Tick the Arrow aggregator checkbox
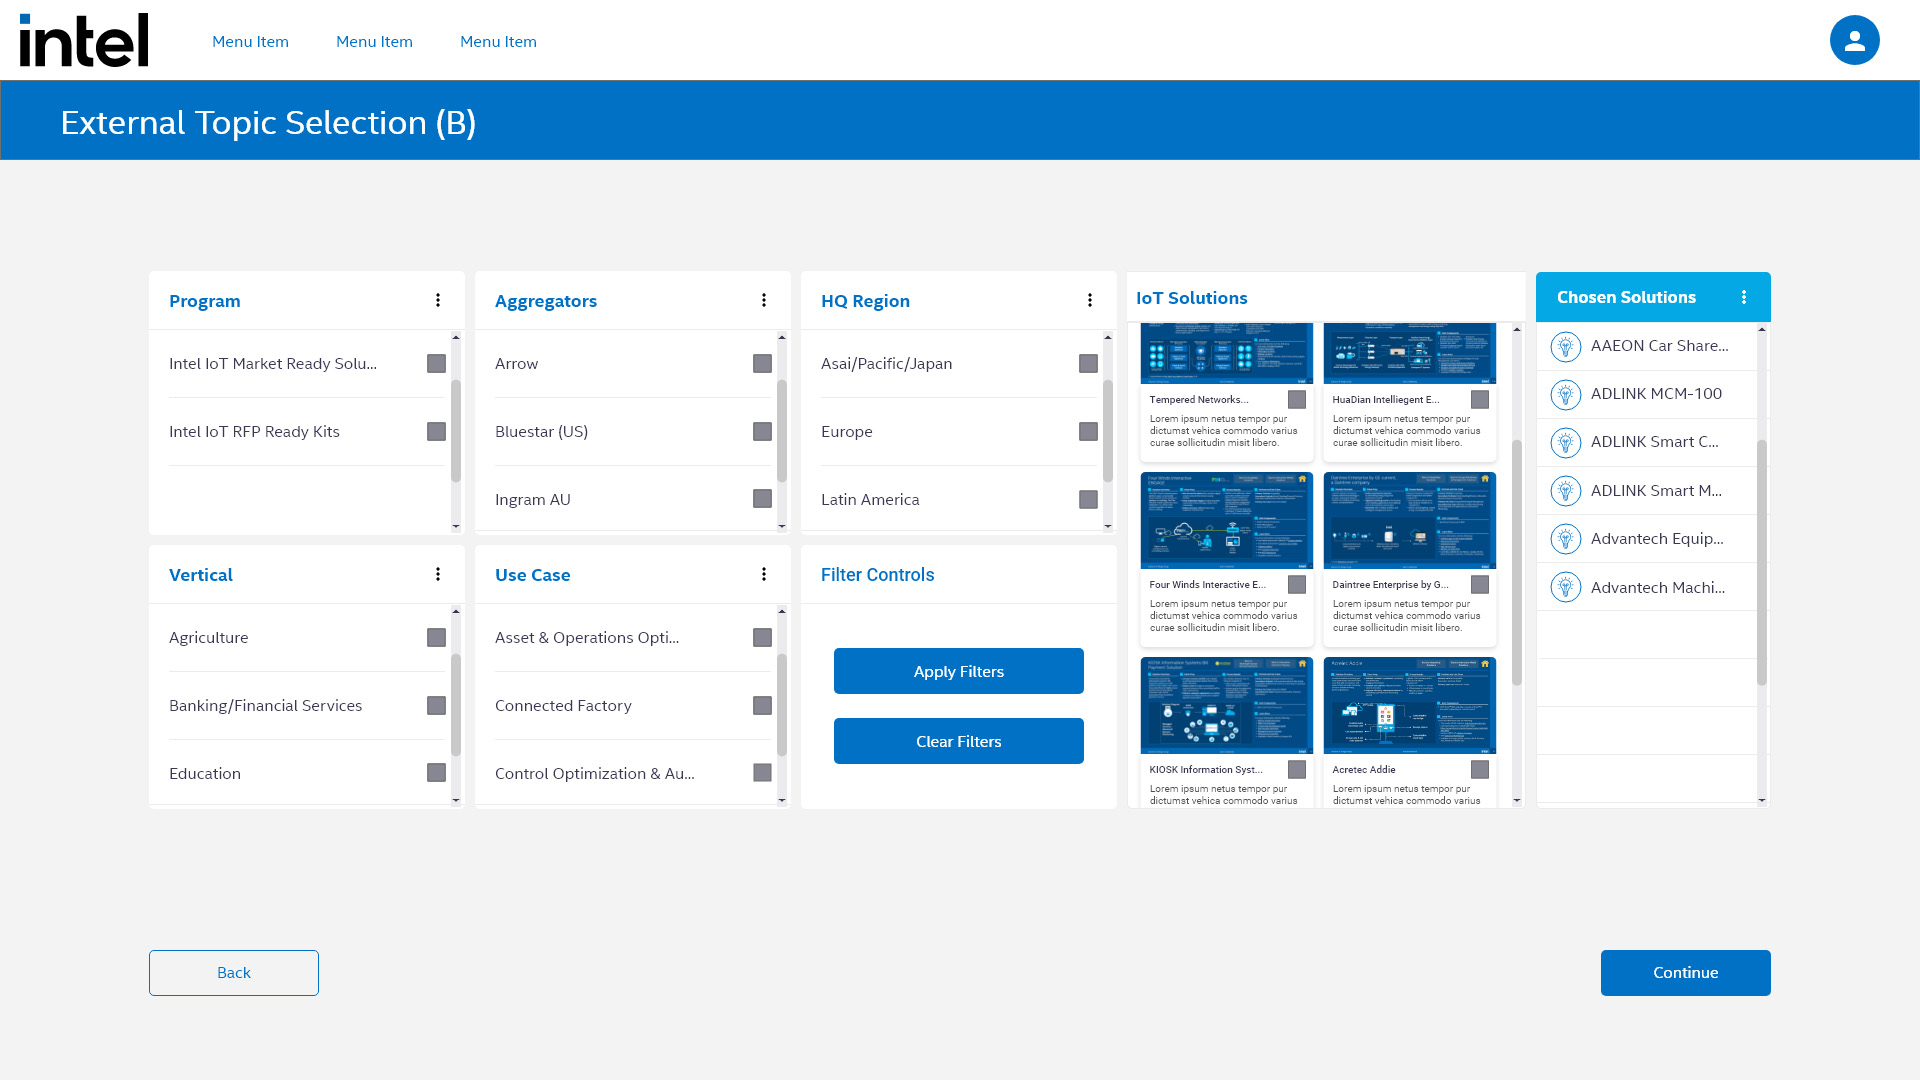 [x=762, y=363]
